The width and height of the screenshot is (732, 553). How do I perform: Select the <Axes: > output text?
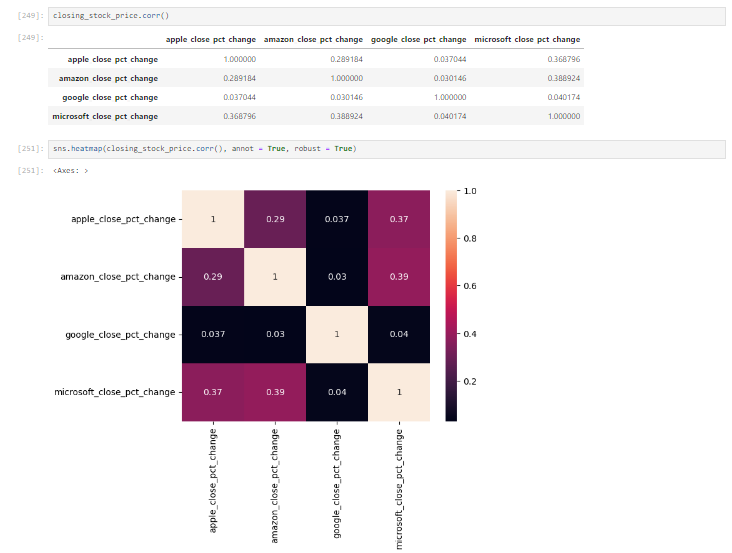pyautogui.click(x=70, y=171)
